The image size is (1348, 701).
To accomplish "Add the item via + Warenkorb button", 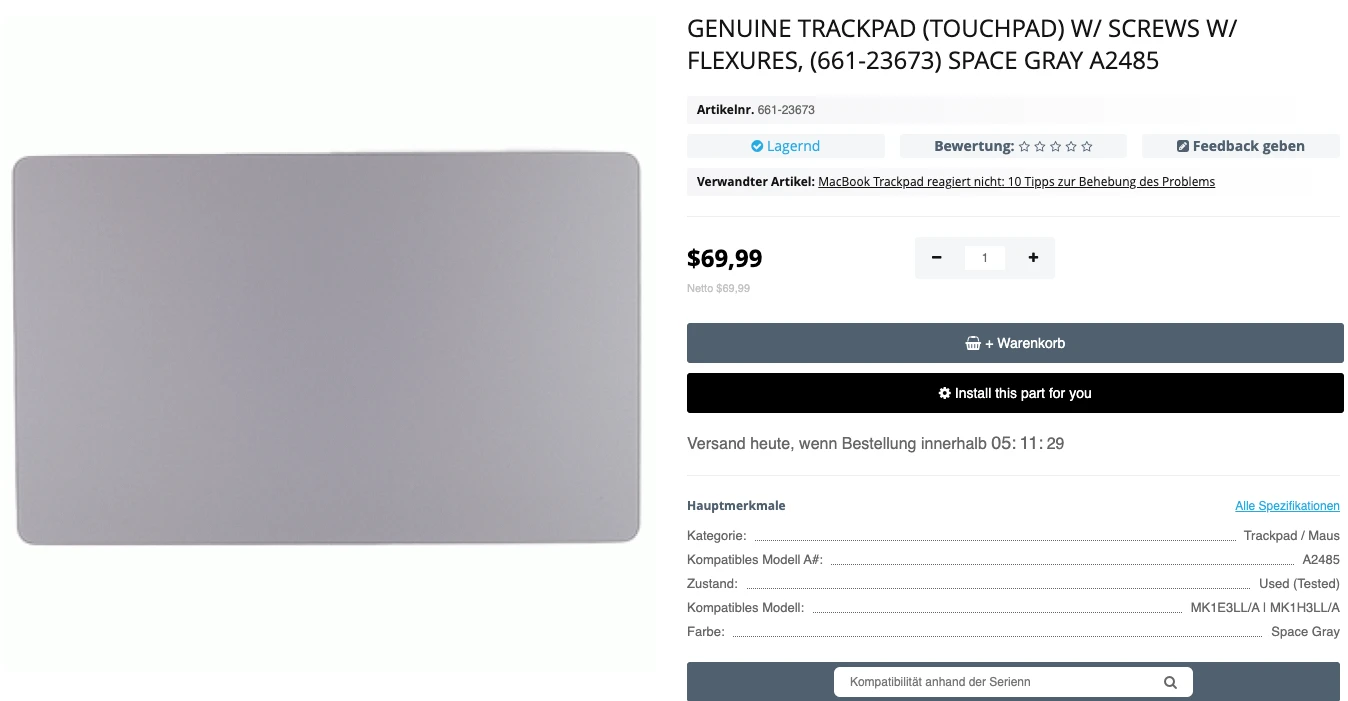I will click(1014, 343).
